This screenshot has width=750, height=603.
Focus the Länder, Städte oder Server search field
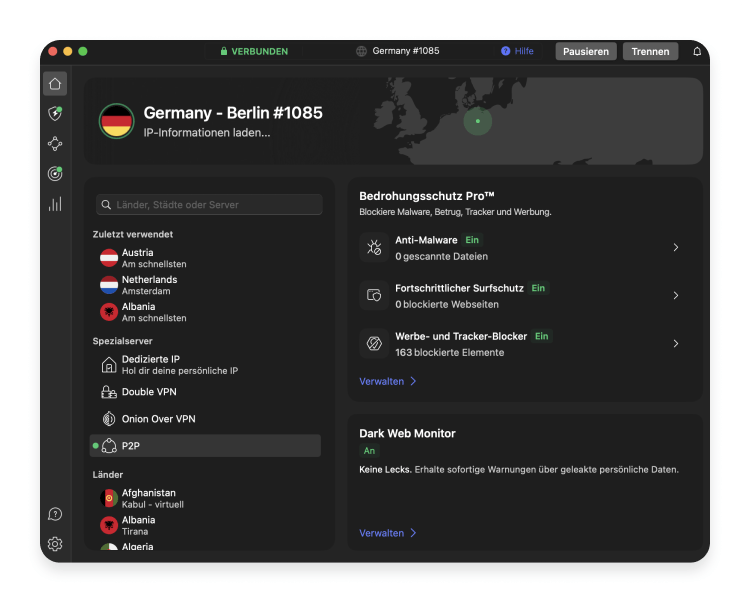pos(209,205)
